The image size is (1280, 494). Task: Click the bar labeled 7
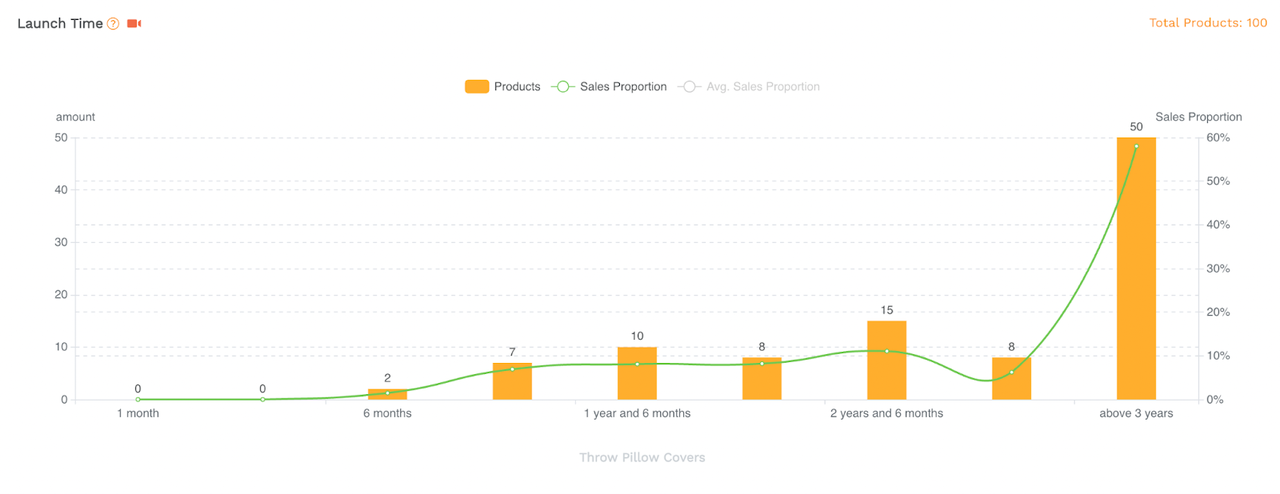512,381
